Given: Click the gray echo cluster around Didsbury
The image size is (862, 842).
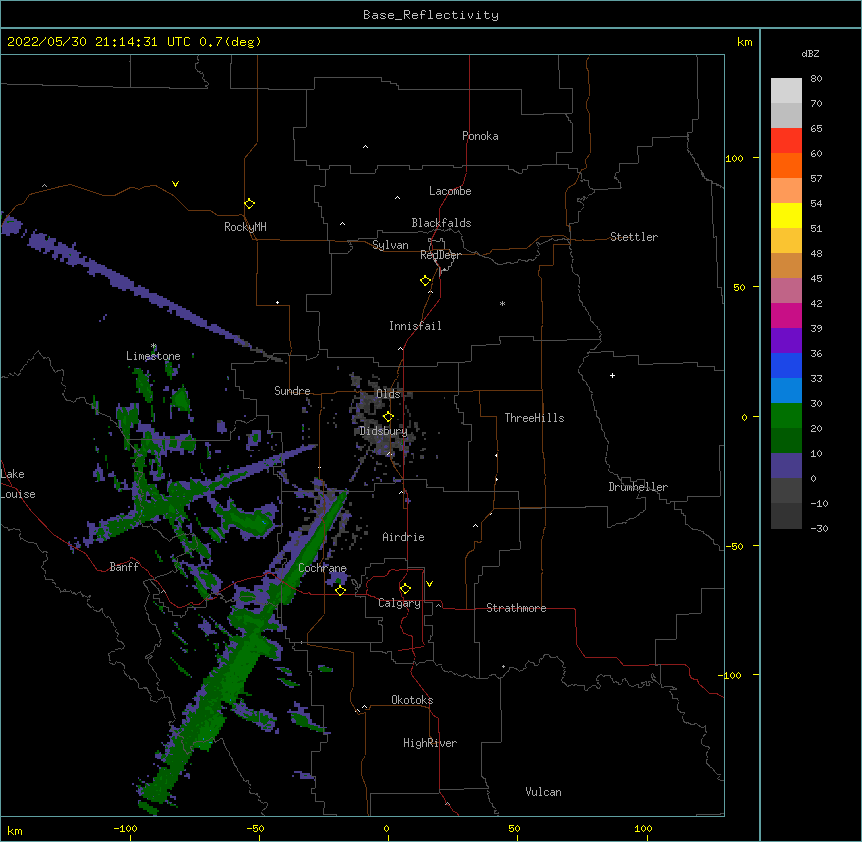Looking at the screenshot, I should click(385, 423).
